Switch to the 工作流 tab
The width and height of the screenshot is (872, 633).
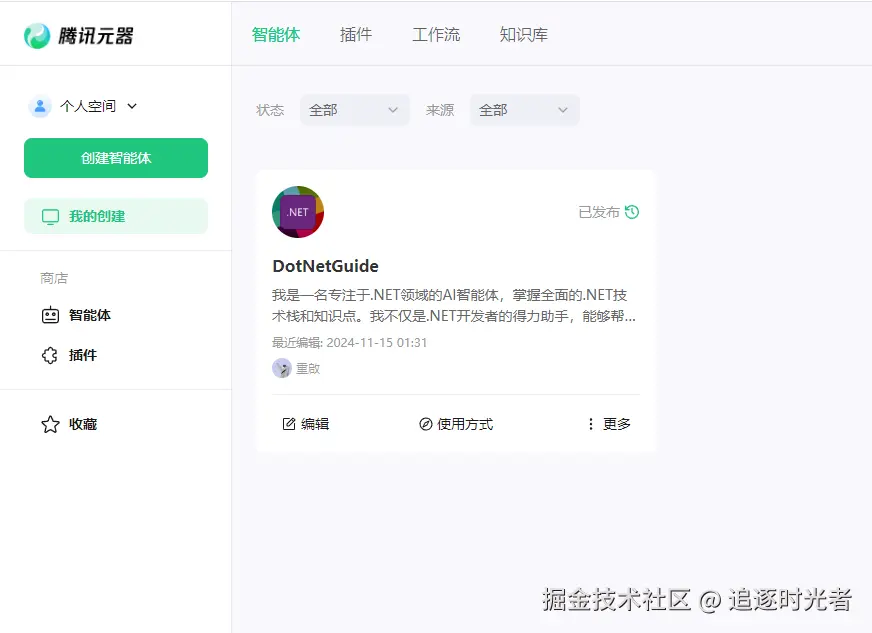pos(436,34)
